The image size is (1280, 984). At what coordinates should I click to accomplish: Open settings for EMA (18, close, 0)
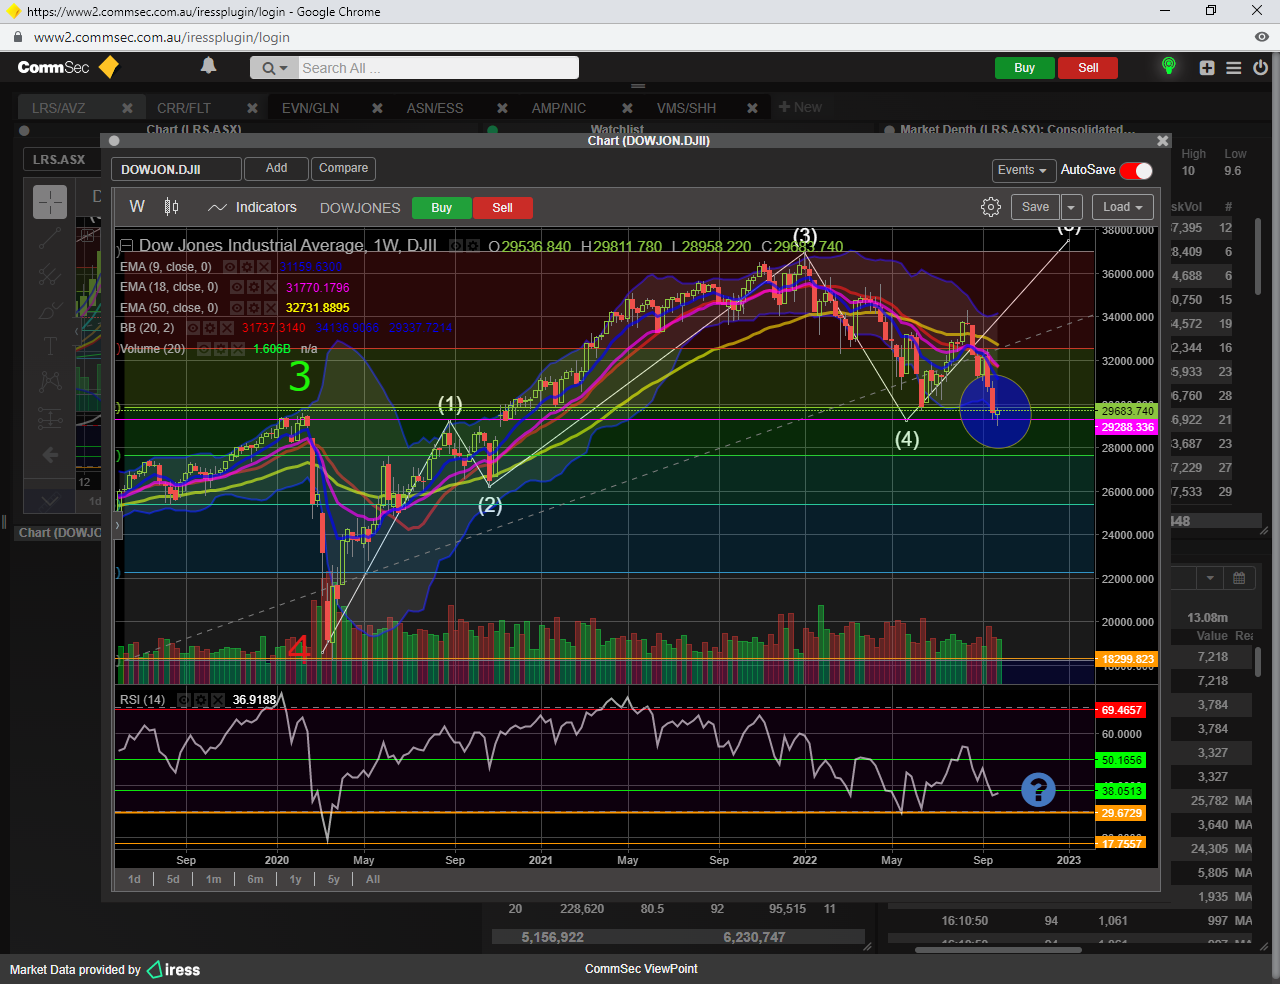pos(254,287)
